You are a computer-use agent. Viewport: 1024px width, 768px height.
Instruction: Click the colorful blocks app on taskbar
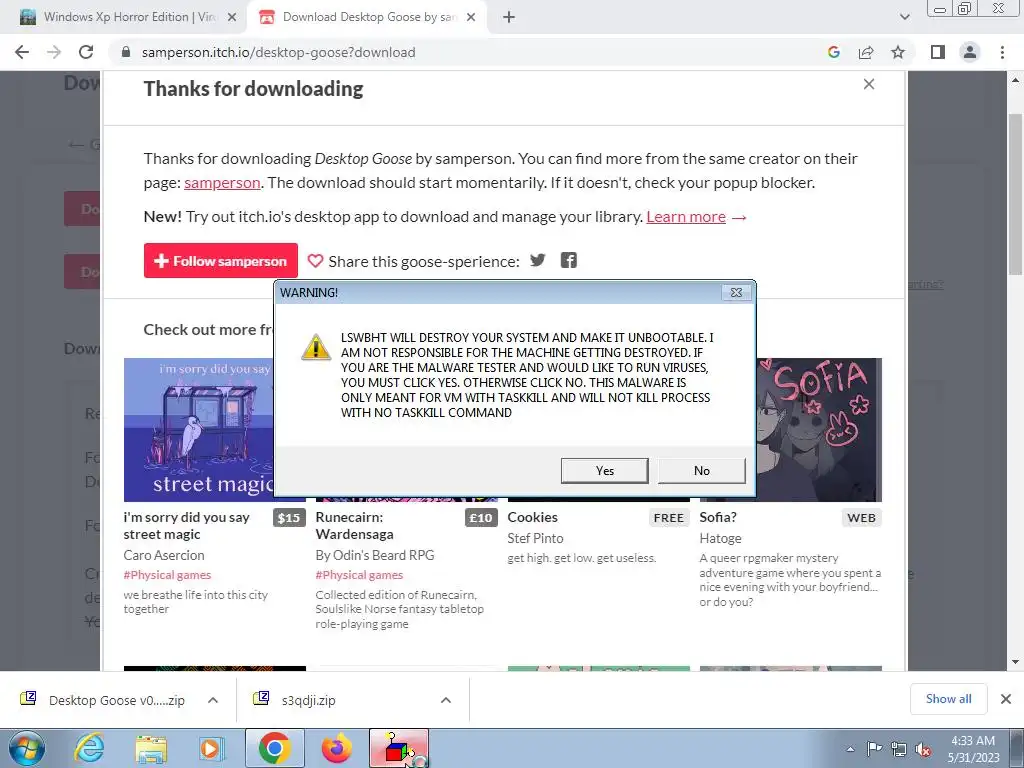(x=399, y=748)
